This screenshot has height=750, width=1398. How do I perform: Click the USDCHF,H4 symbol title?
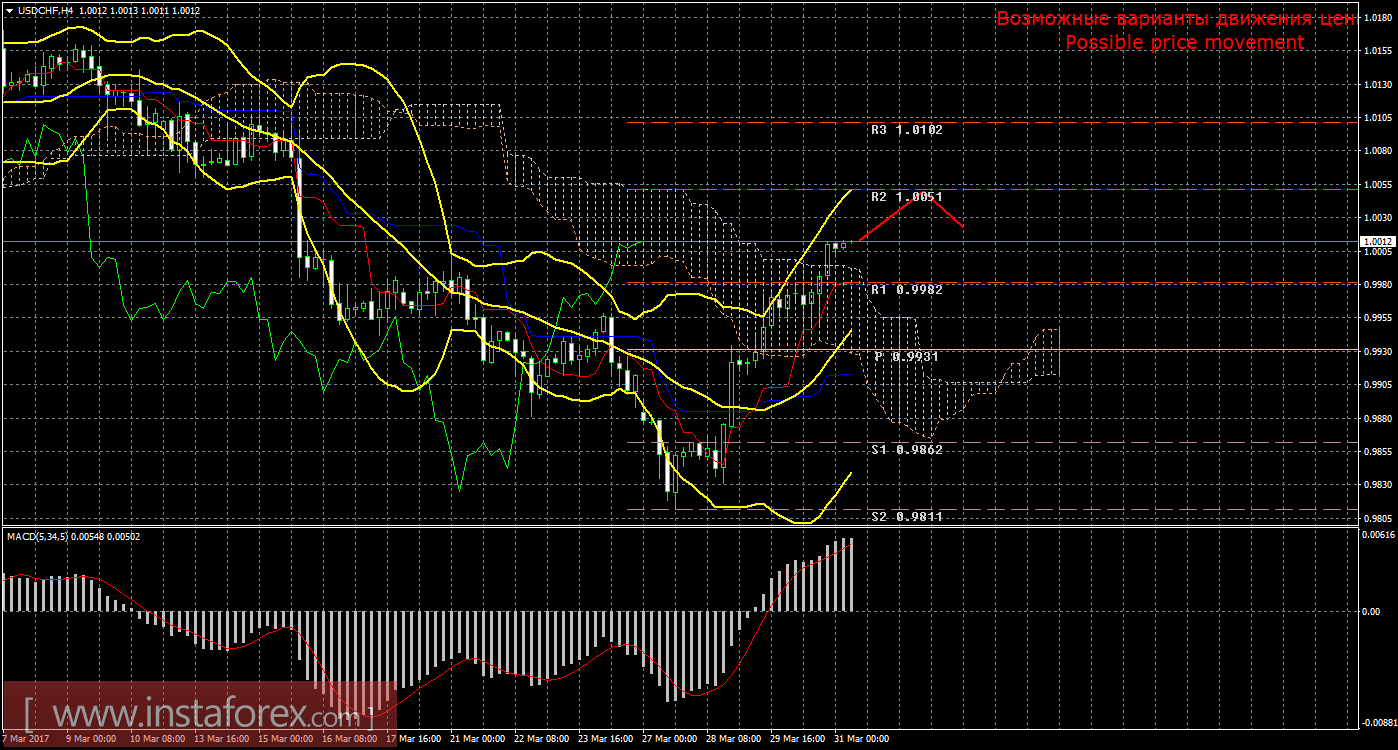tap(45, 10)
